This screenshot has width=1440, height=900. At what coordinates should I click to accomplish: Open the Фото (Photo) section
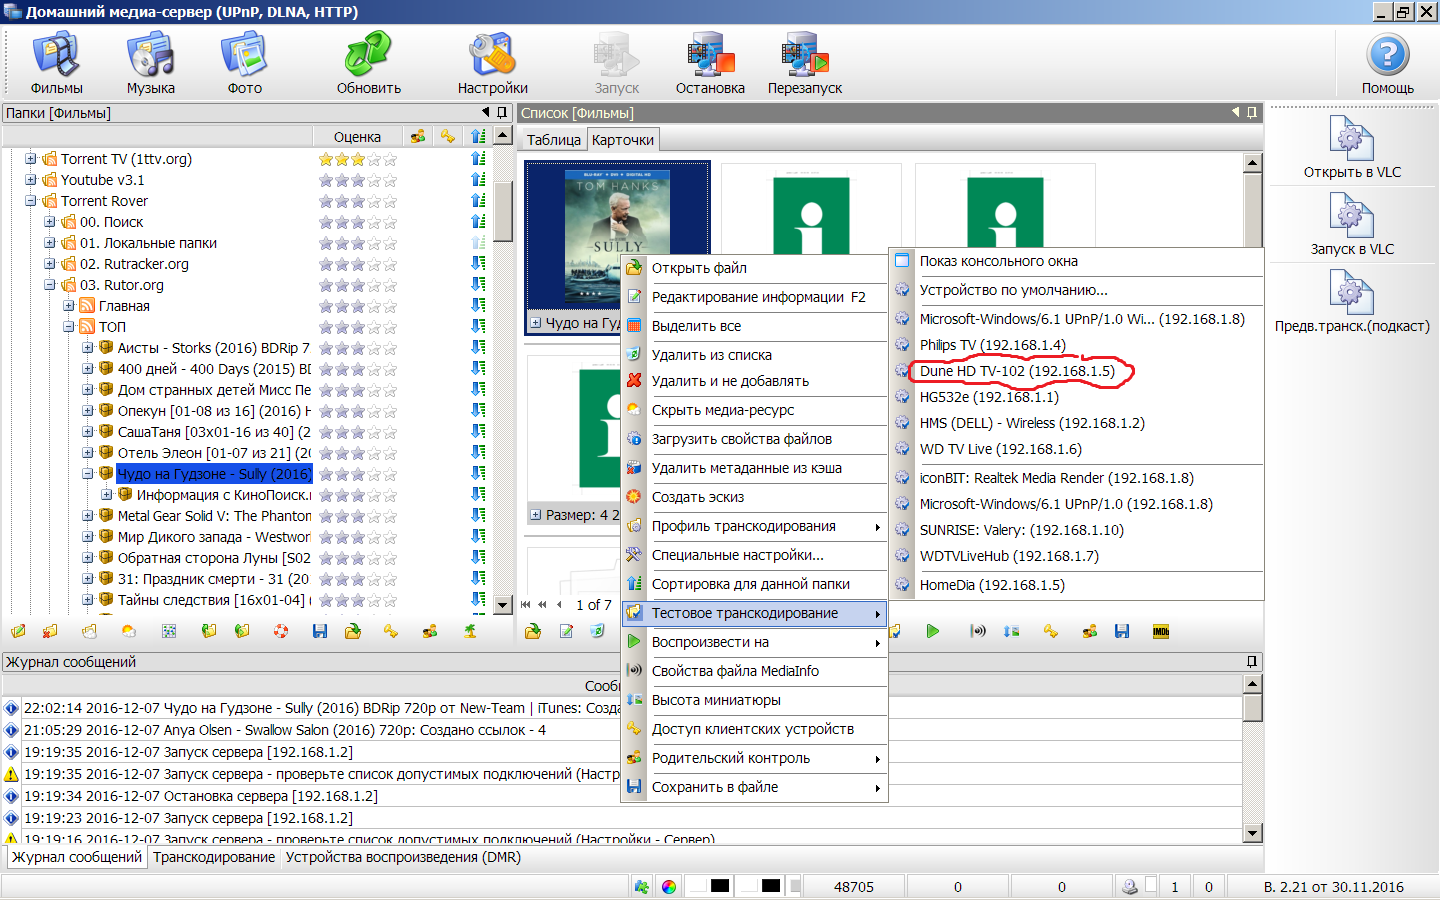tap(244, 63)
